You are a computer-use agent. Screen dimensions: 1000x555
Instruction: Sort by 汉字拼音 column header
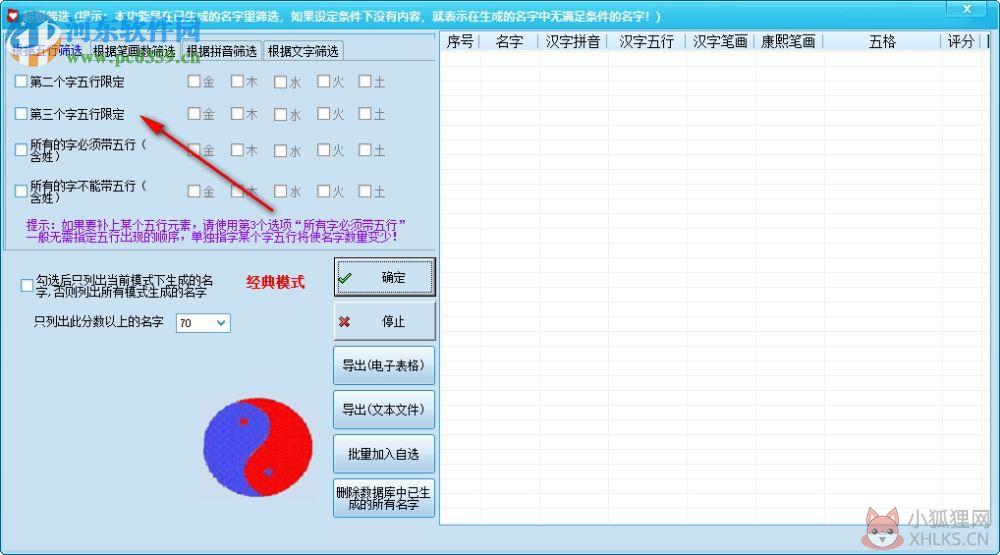573,41
